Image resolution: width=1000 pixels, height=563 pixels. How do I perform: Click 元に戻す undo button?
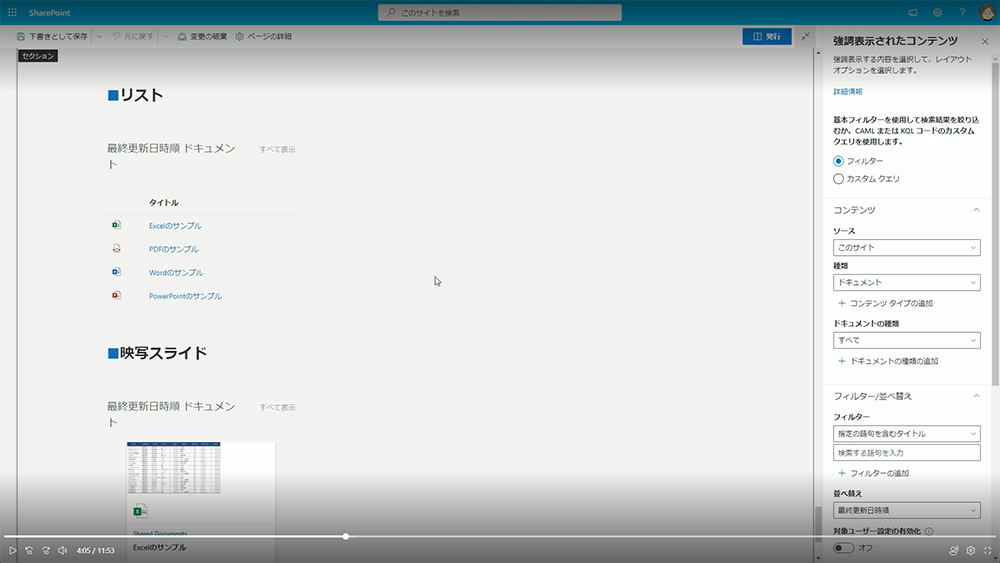click(133, 36)
